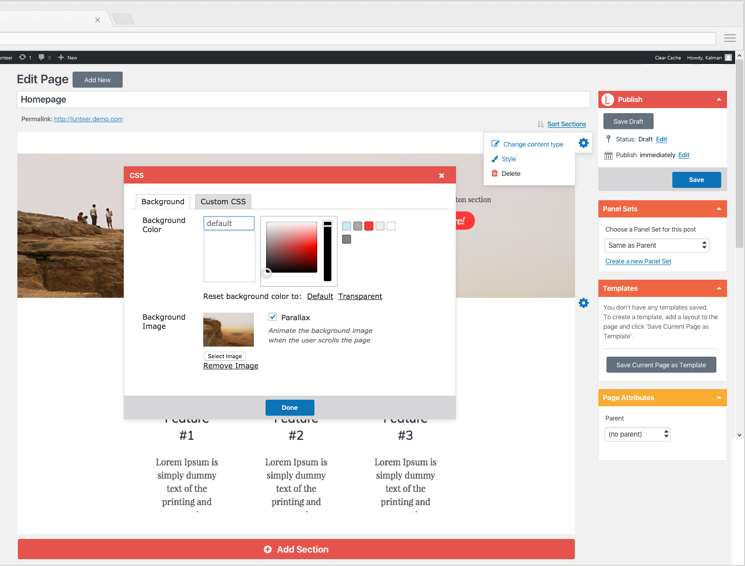Click the Delete trash icon
The image size is (745, 566).
click(495, 173)
